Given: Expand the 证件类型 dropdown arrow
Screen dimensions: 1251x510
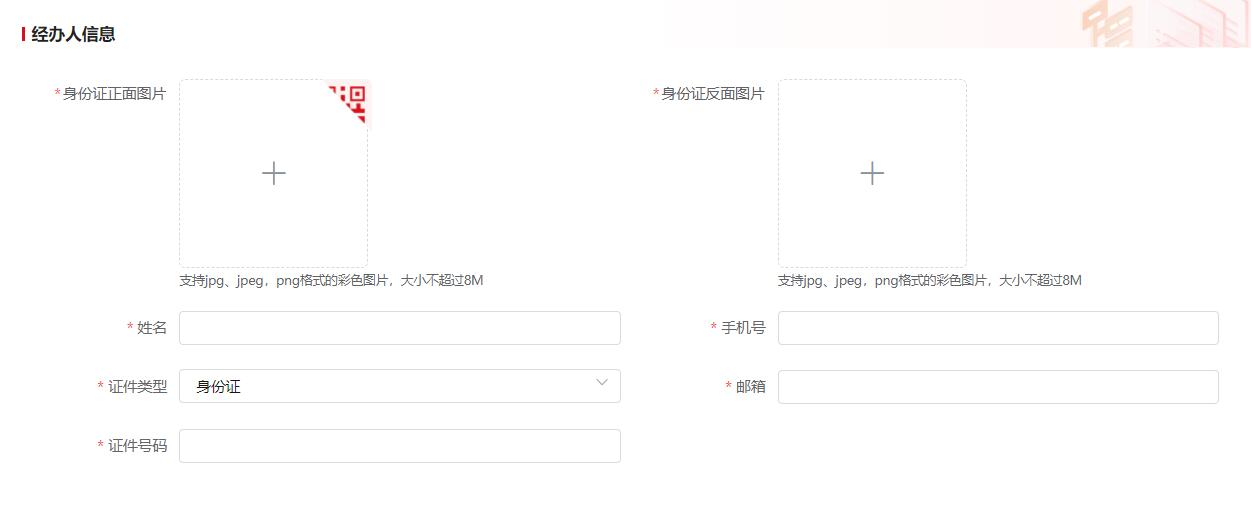Looking at the screenshot, I should [601, 383].
